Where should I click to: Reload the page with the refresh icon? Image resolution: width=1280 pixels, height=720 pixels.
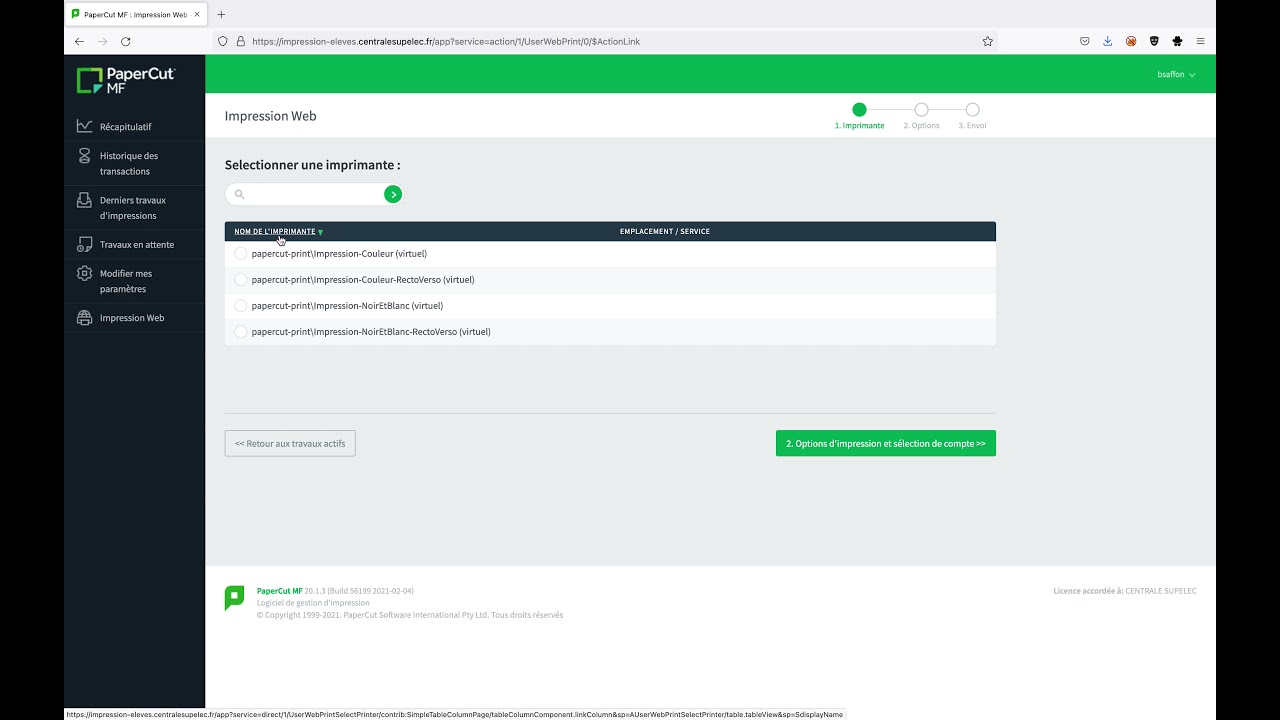click(126, 41)
